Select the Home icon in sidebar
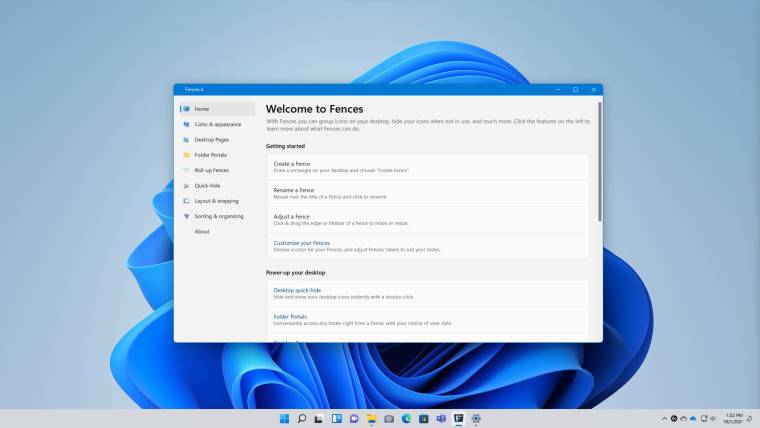 pyautogui.click(x=186, y=109)
